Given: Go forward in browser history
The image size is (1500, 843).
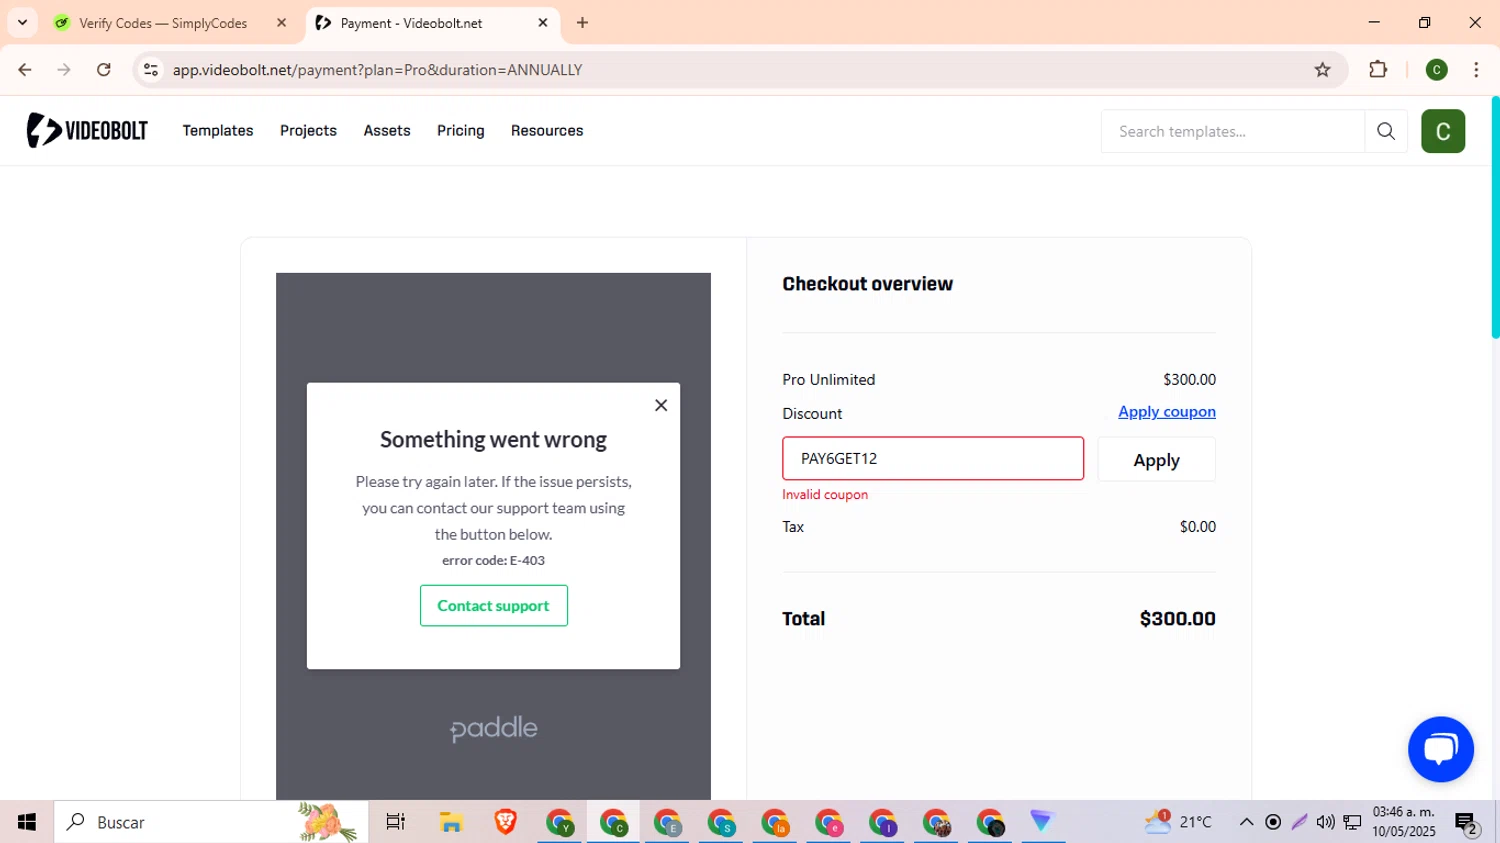Looking at the screenshot, I should pos(64,70).
